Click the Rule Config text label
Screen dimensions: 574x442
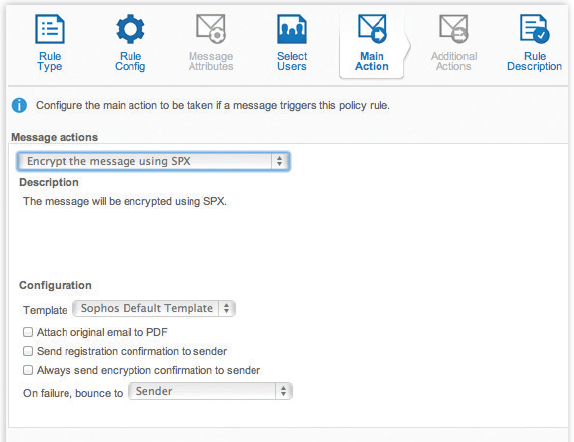tap(130, 62)
